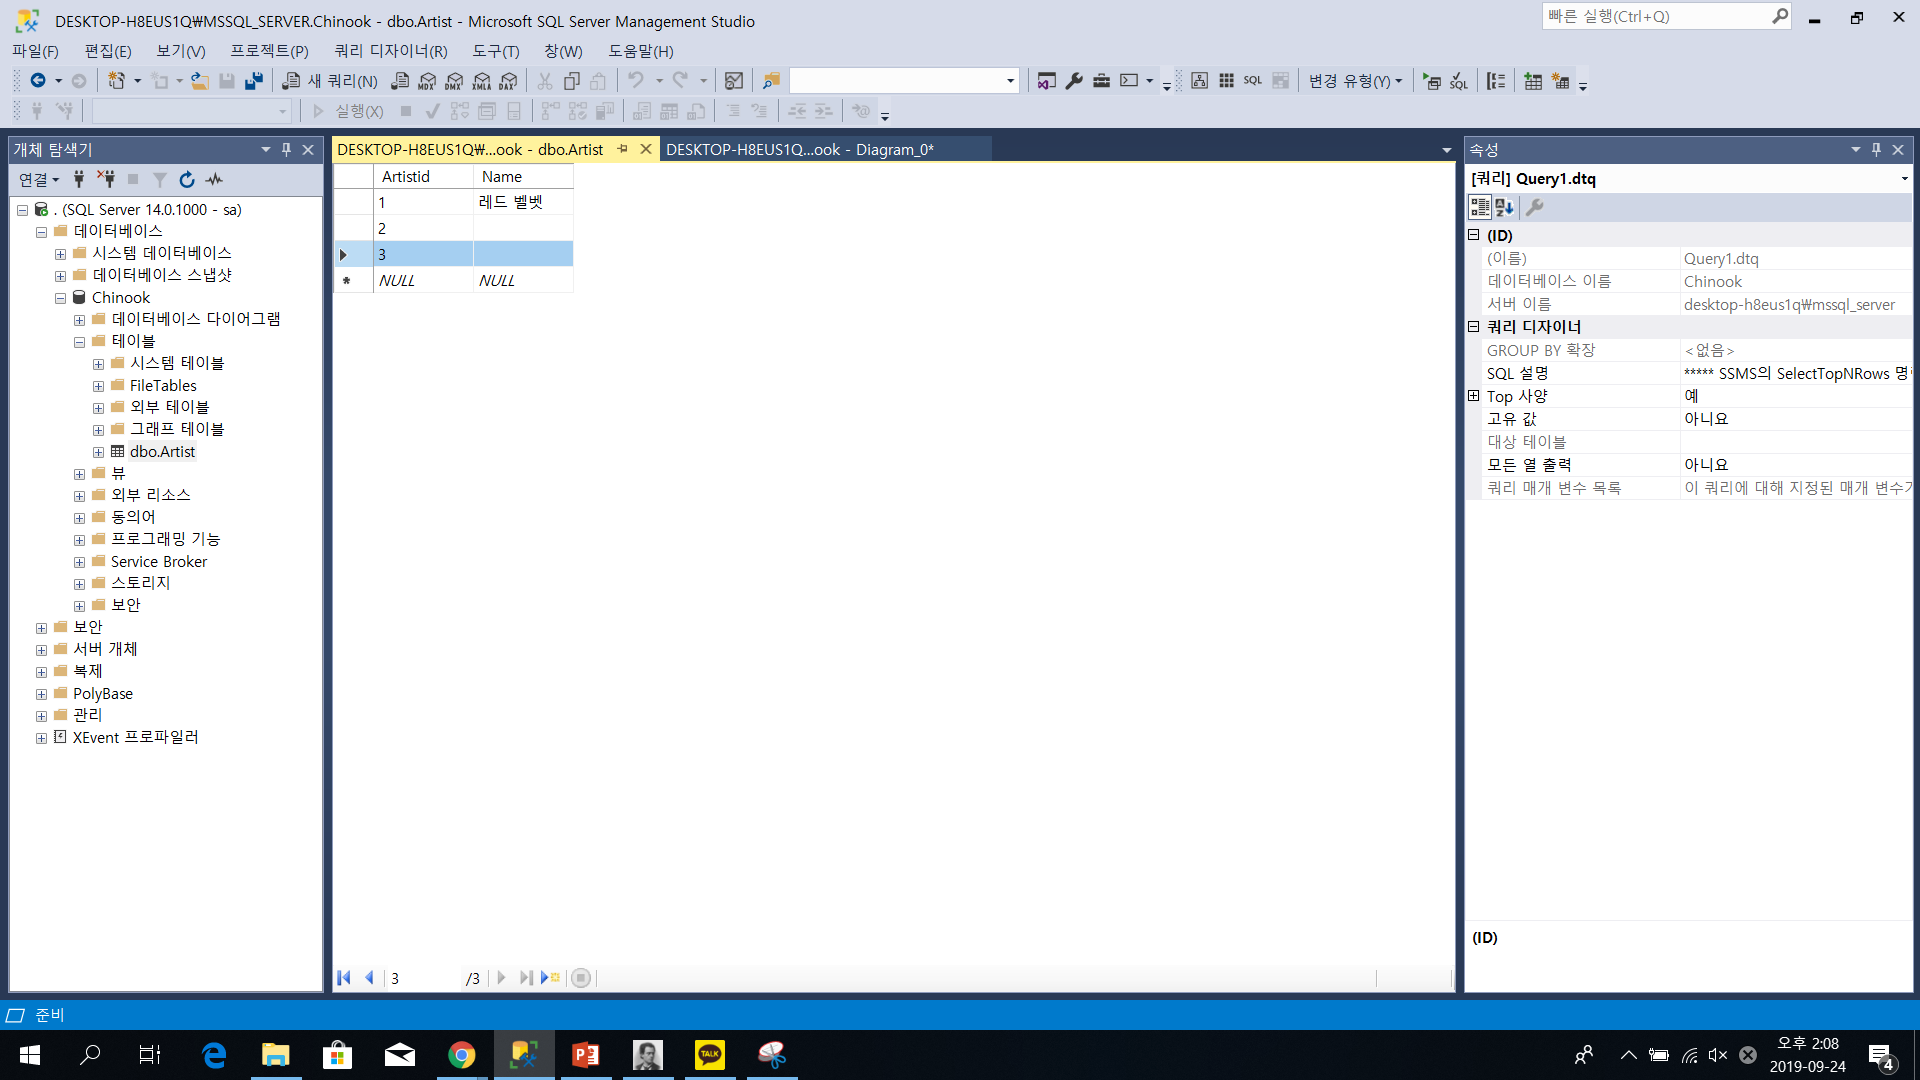
Task: Go to first record navigation button
Action: 343,978
